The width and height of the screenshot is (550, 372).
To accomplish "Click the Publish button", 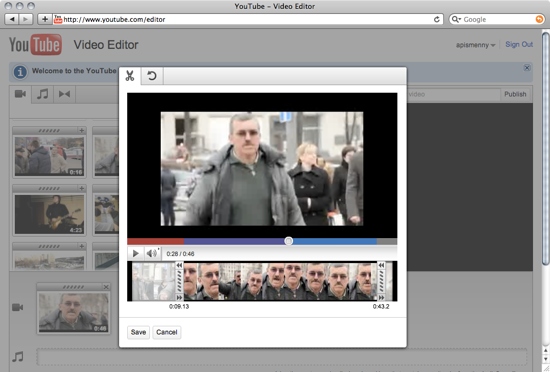I will [x=515, y=94].
